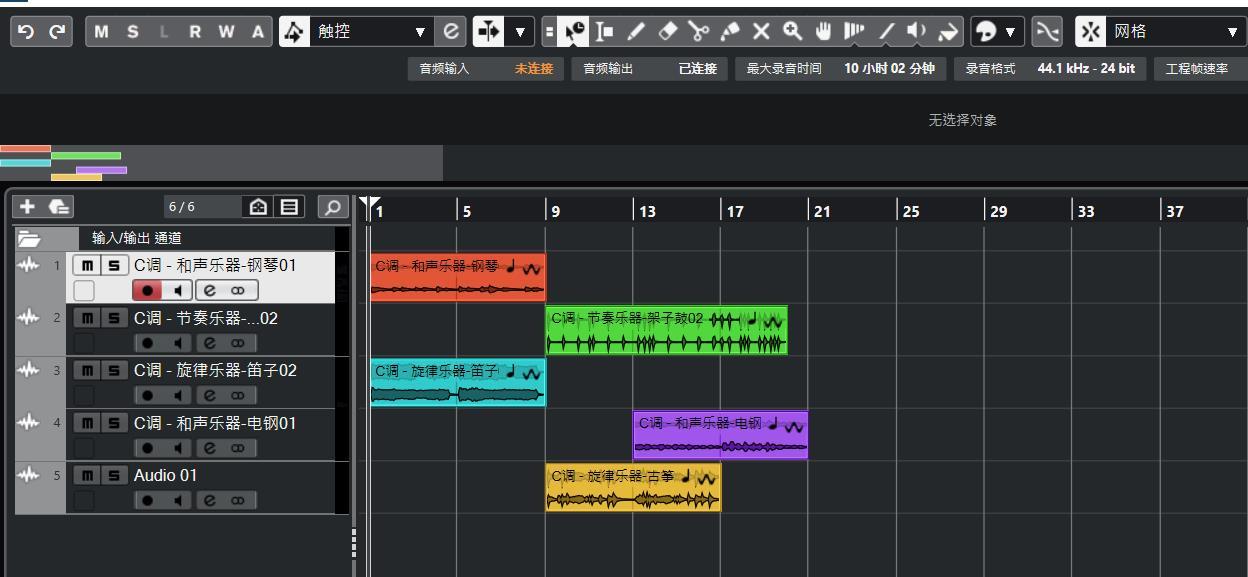
Task: Enable monitor on Audio 01 track
Action: pos(178,501)
